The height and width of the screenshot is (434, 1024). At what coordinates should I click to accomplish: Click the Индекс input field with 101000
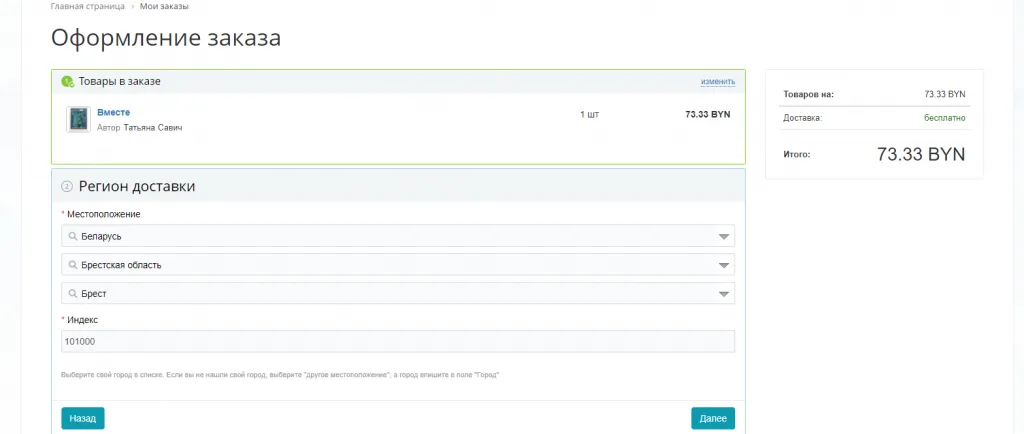coord(398,341)
